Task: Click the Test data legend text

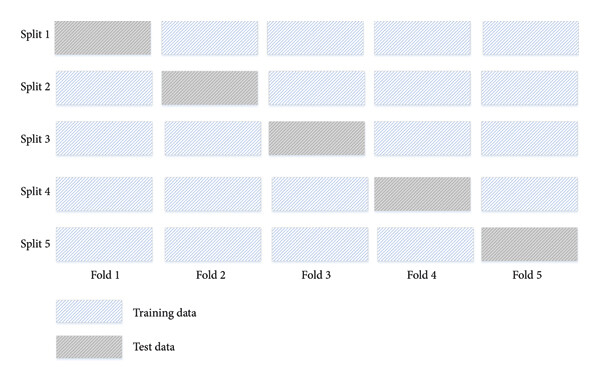Action: click(154, 347)
